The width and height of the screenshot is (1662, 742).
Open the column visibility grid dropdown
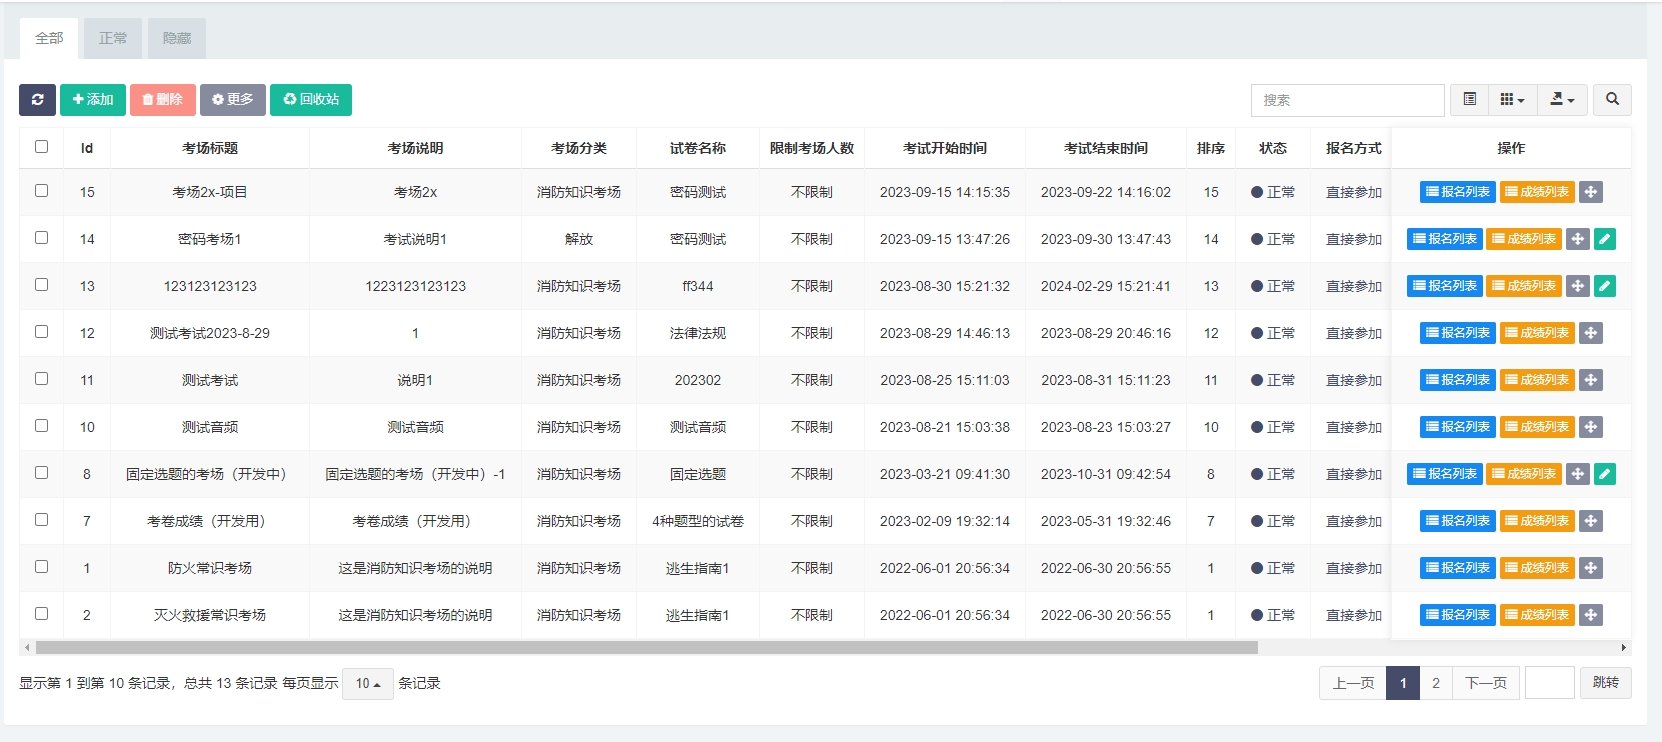pos(1512,100)
